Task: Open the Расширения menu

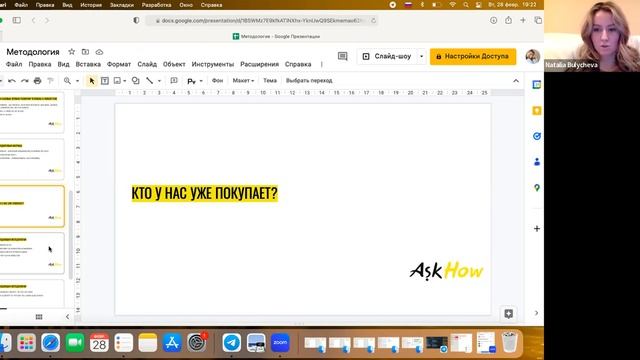Action: pyautogui.click(x=259, y=64)
